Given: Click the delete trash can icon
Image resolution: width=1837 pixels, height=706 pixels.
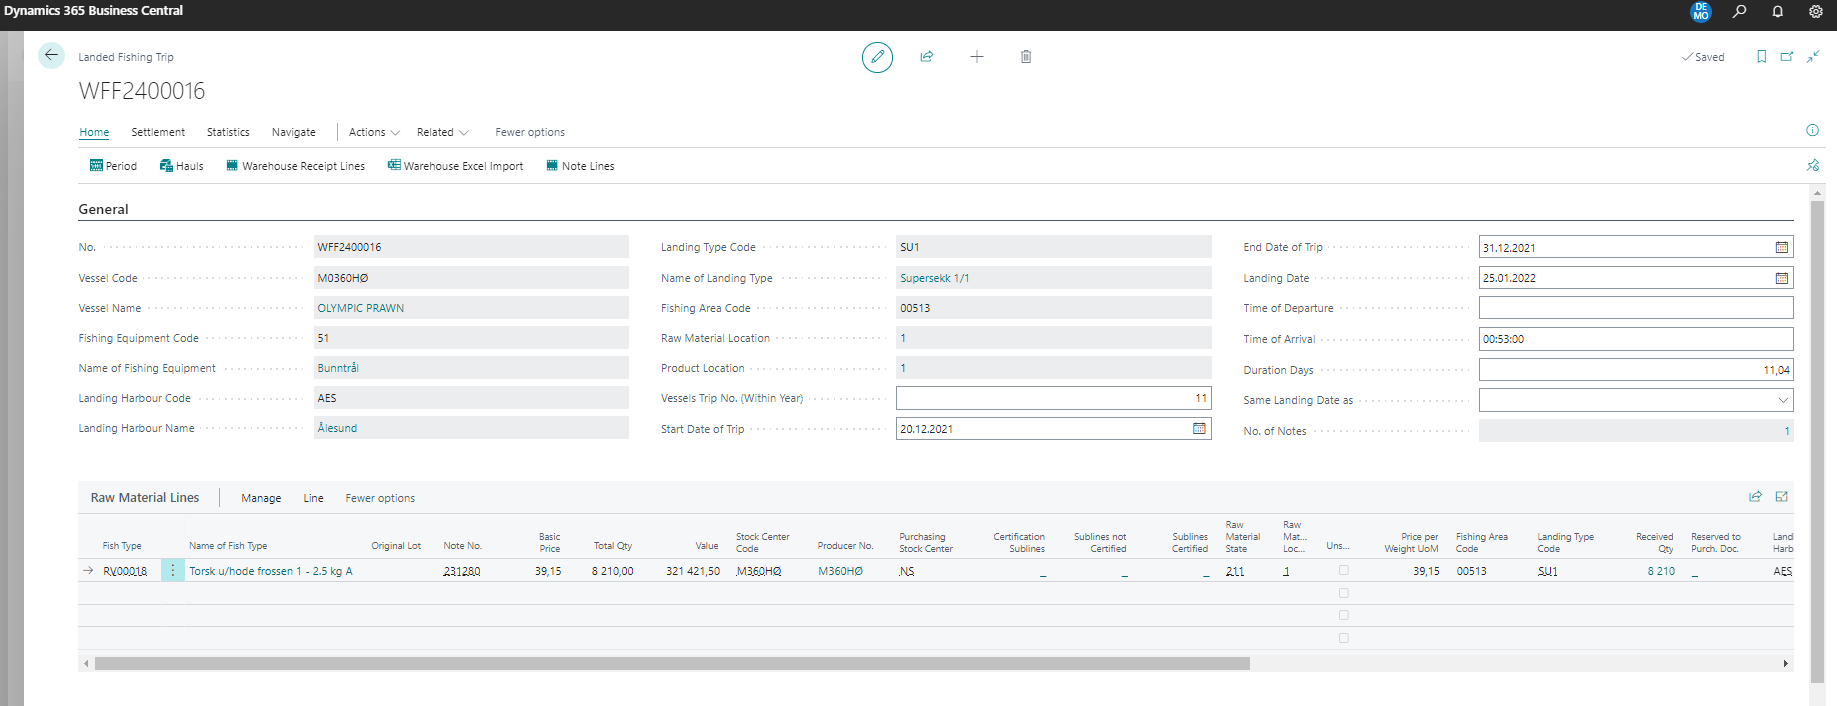Looking at the screenshot, I should pyautogui.click(x=1026, y=57).
